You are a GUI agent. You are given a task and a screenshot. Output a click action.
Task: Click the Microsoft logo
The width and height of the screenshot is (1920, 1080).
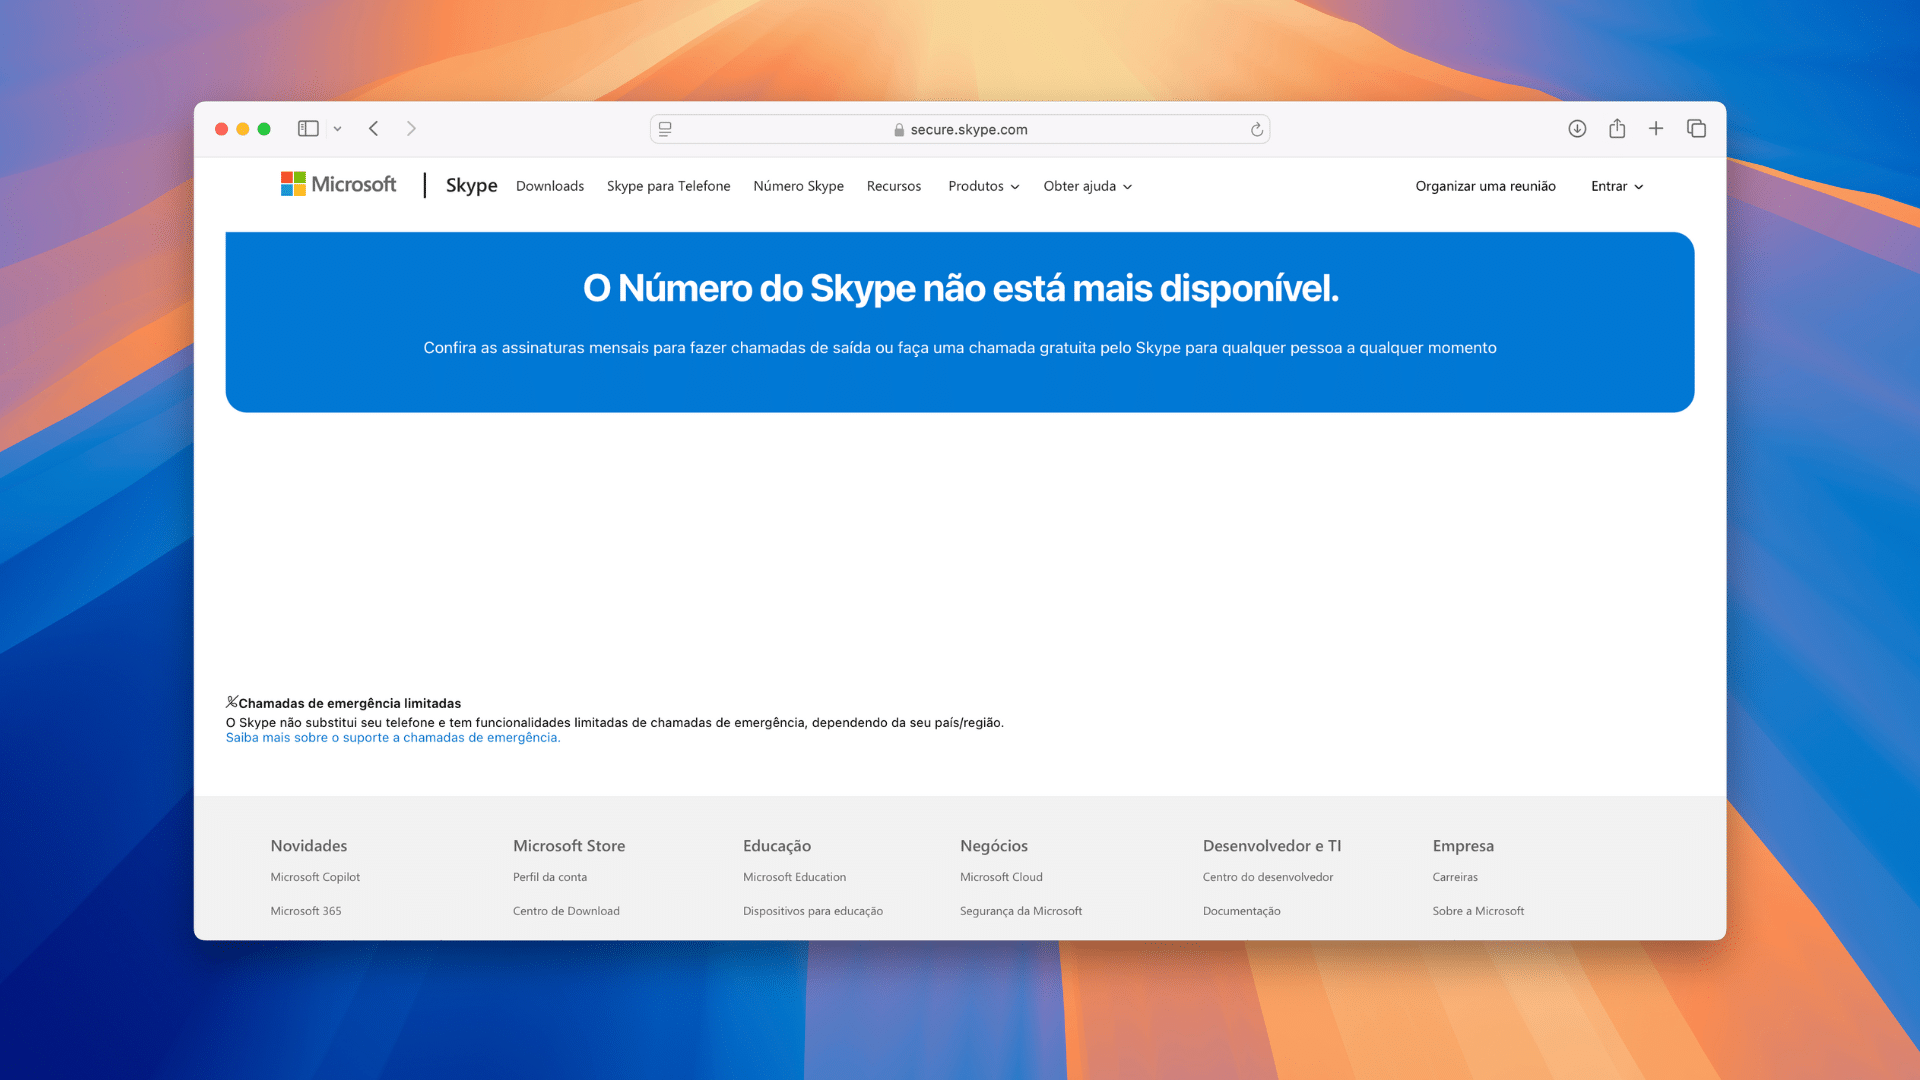coord(338,184)
